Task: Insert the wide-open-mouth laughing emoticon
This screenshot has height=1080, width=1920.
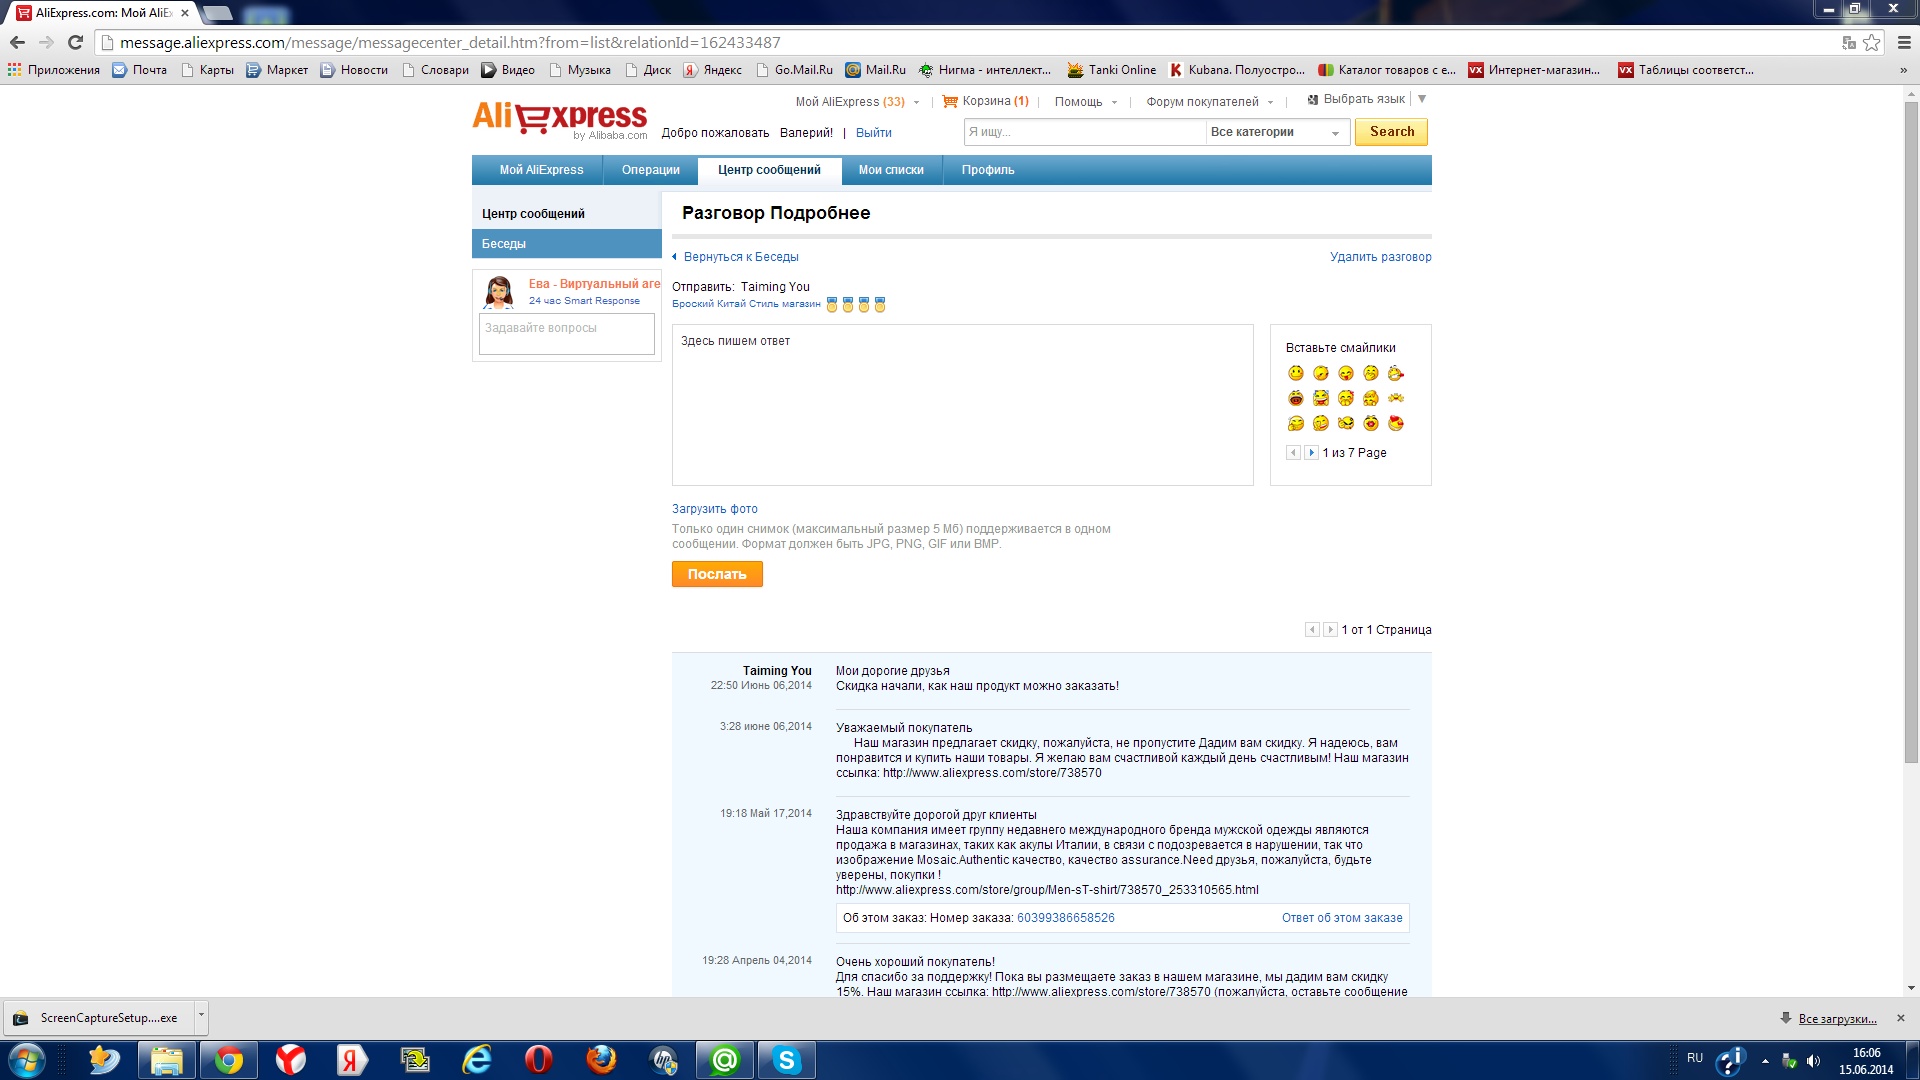Action: (1296, 398)
